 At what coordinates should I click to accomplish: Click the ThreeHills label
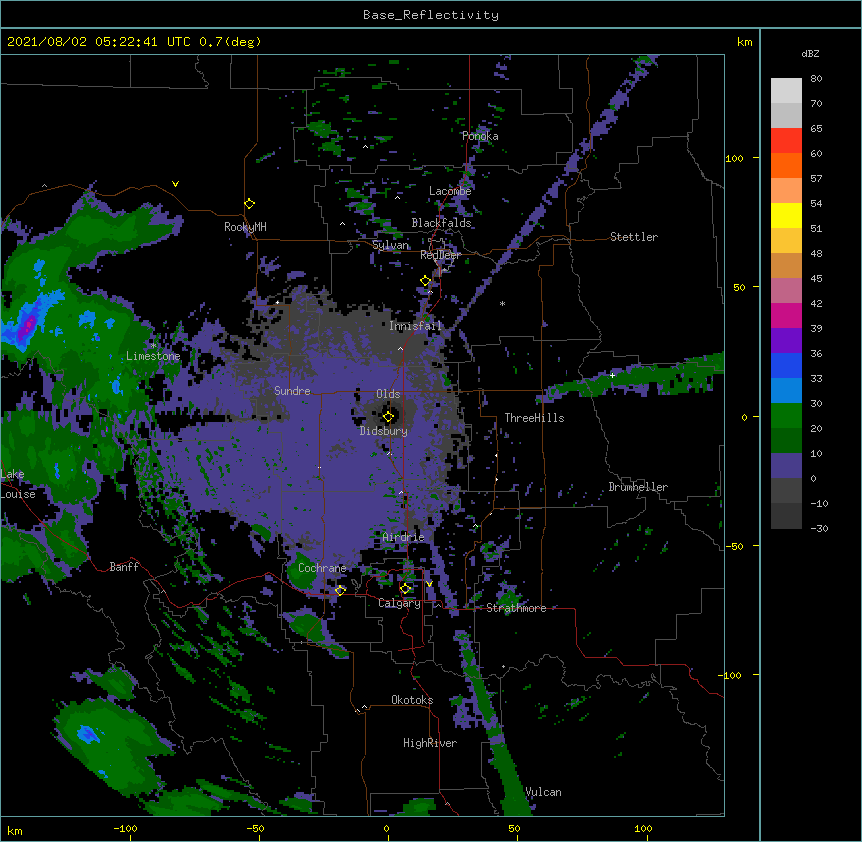tap(534, 418)
